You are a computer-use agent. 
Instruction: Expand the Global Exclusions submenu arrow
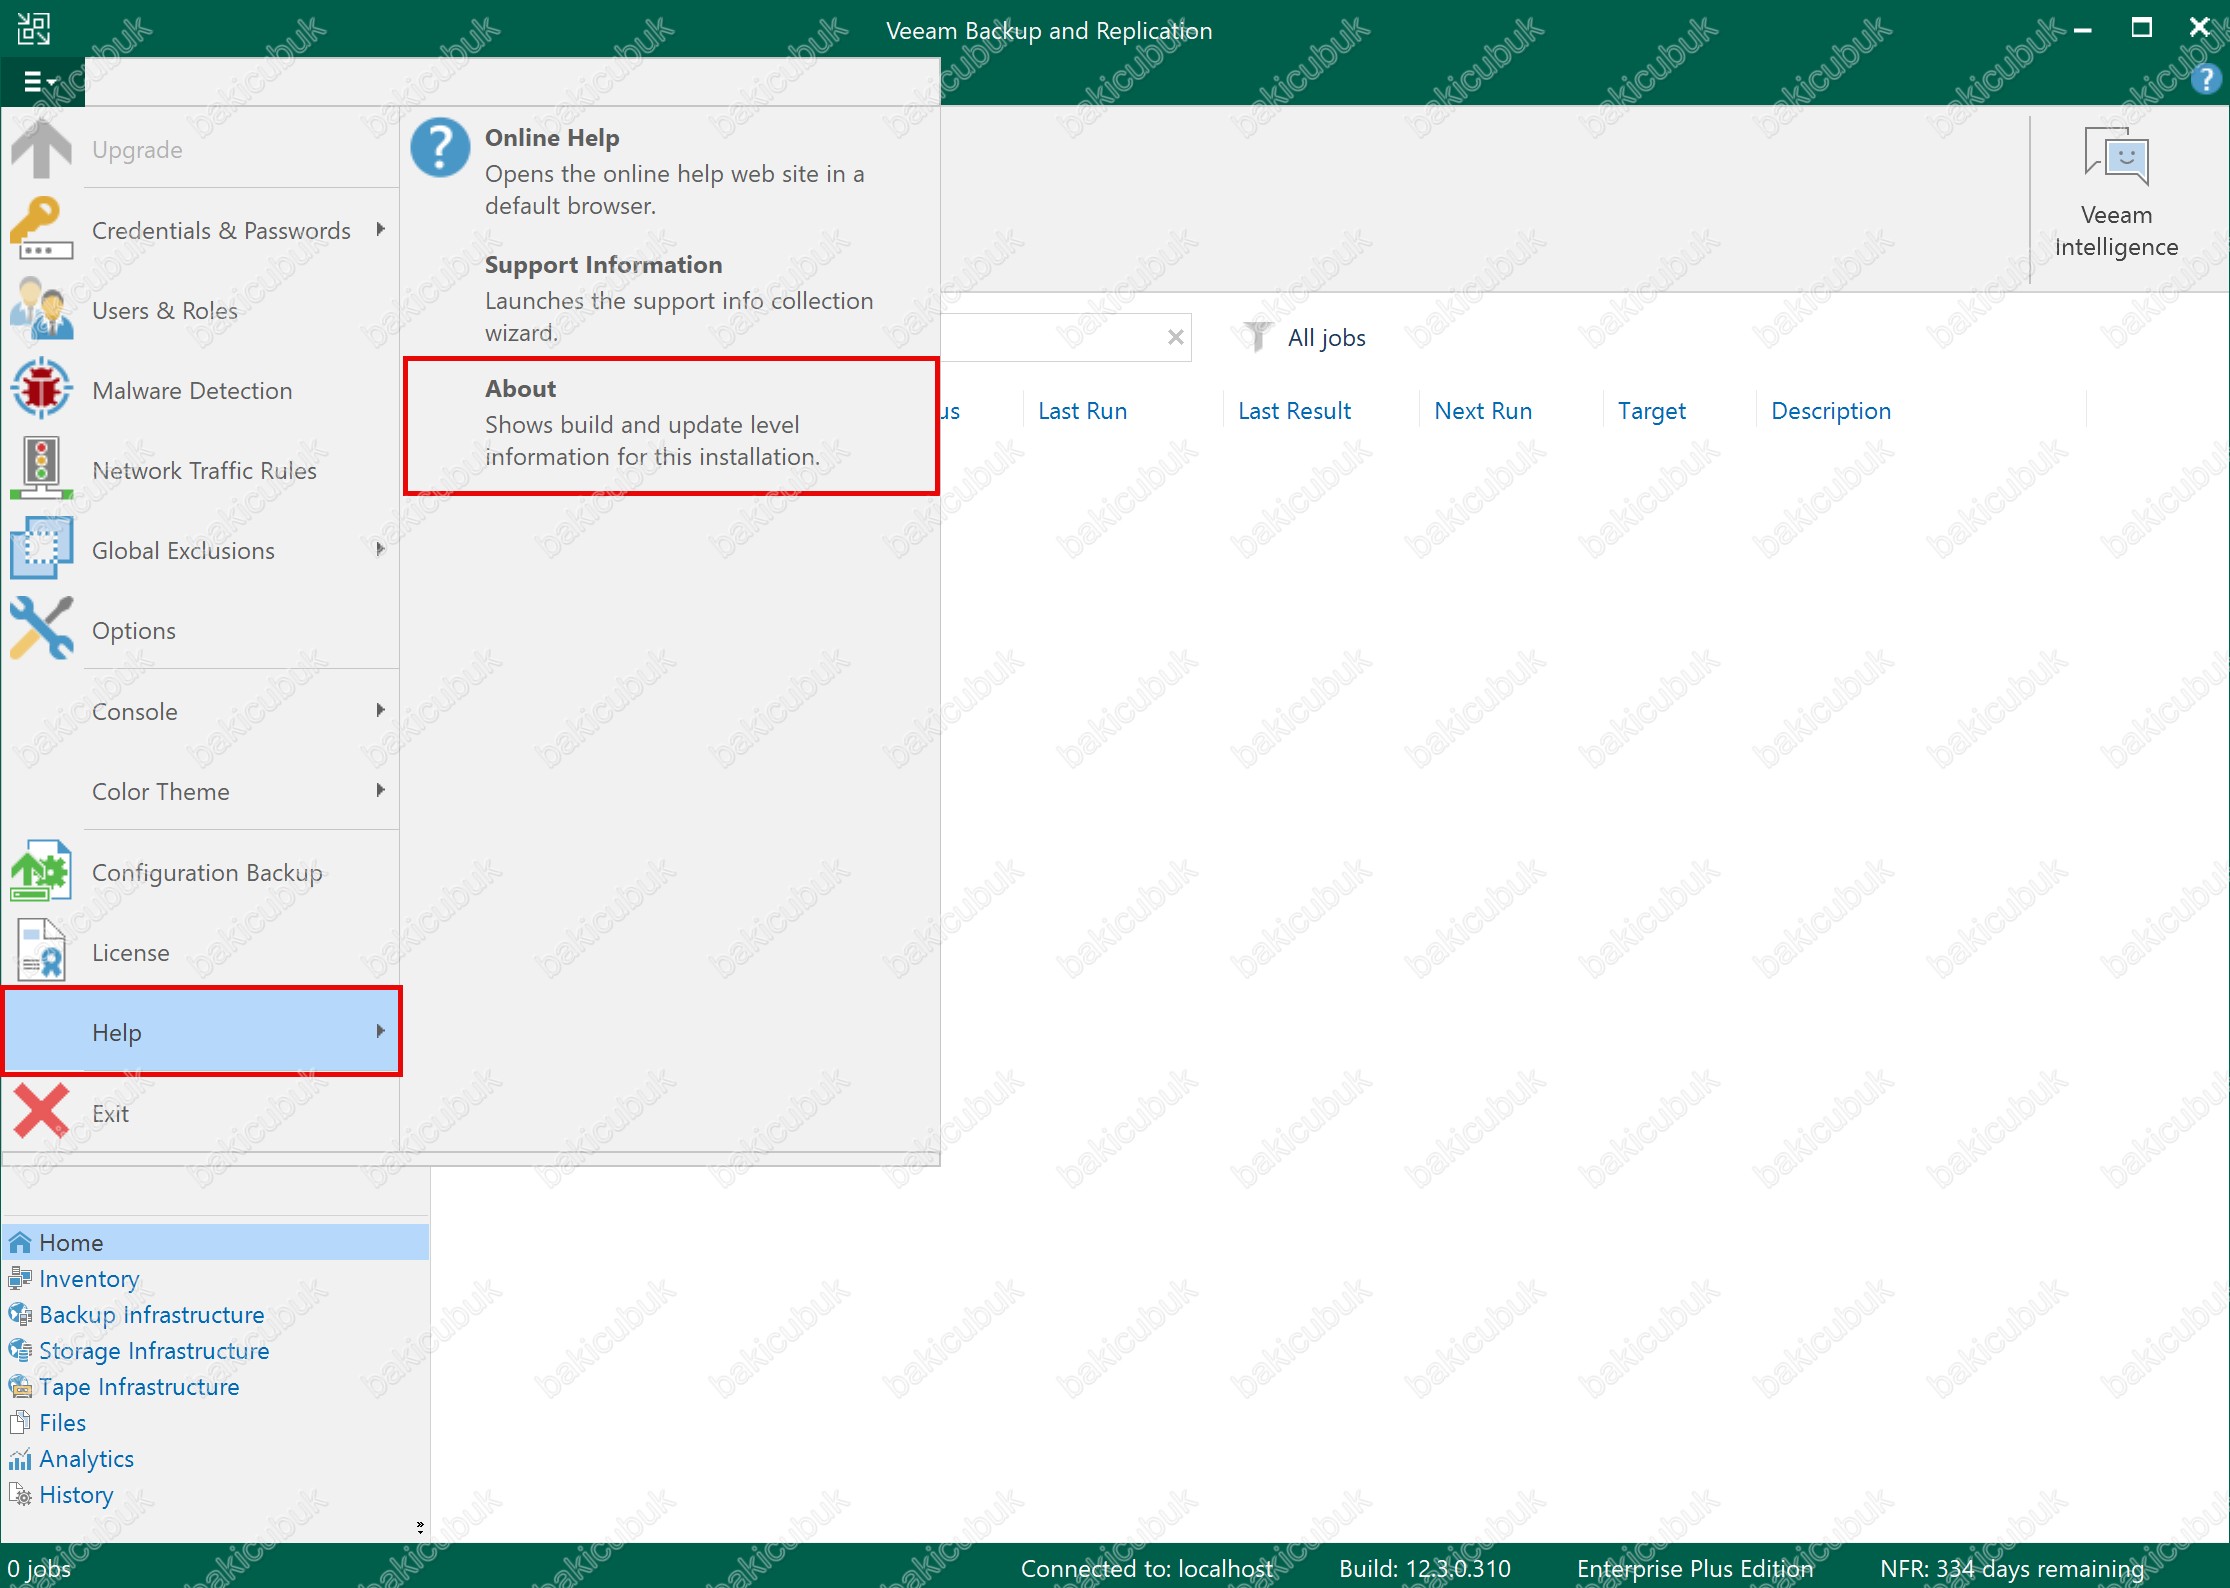point(380,549)
